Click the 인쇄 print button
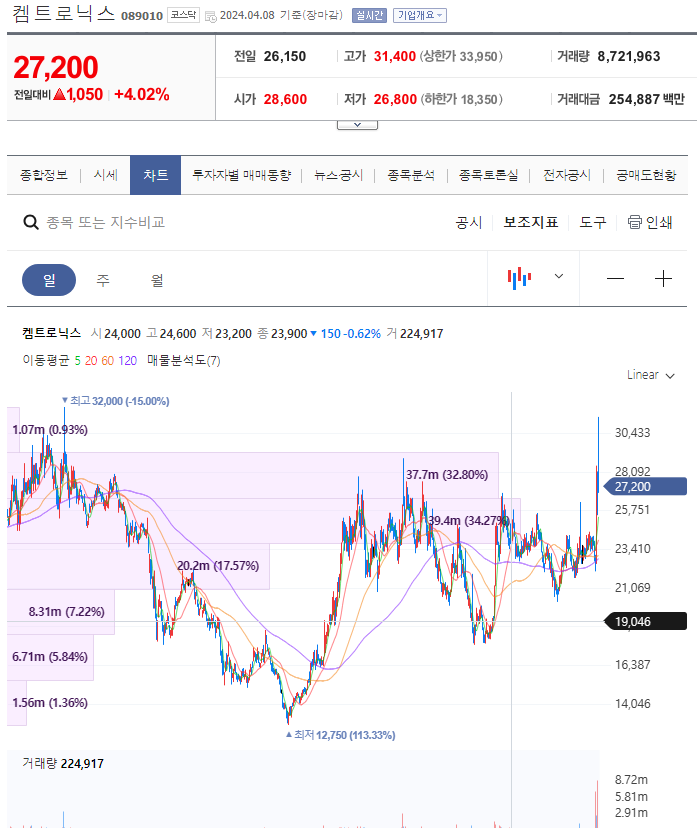The image size is (697, 828). click(x=650, y=222)
